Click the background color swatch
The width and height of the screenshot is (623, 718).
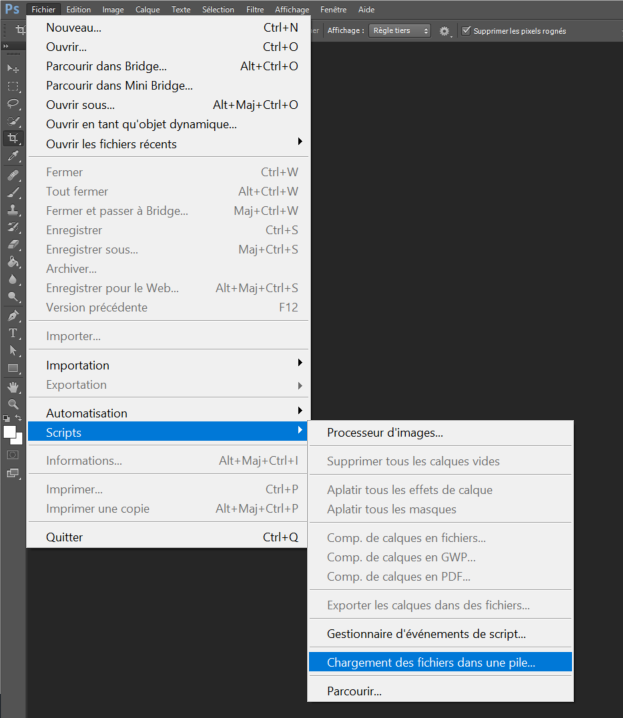point(19,440)
